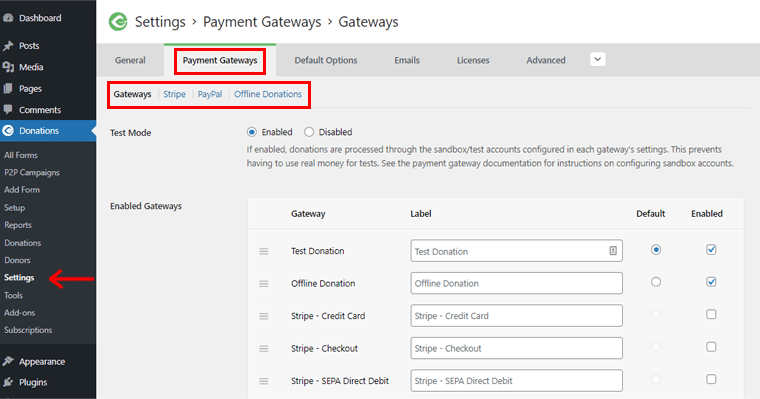This screenshot has height=399, width=760.
Task: Click the Comments bubble icon
Action: point(8,110)
